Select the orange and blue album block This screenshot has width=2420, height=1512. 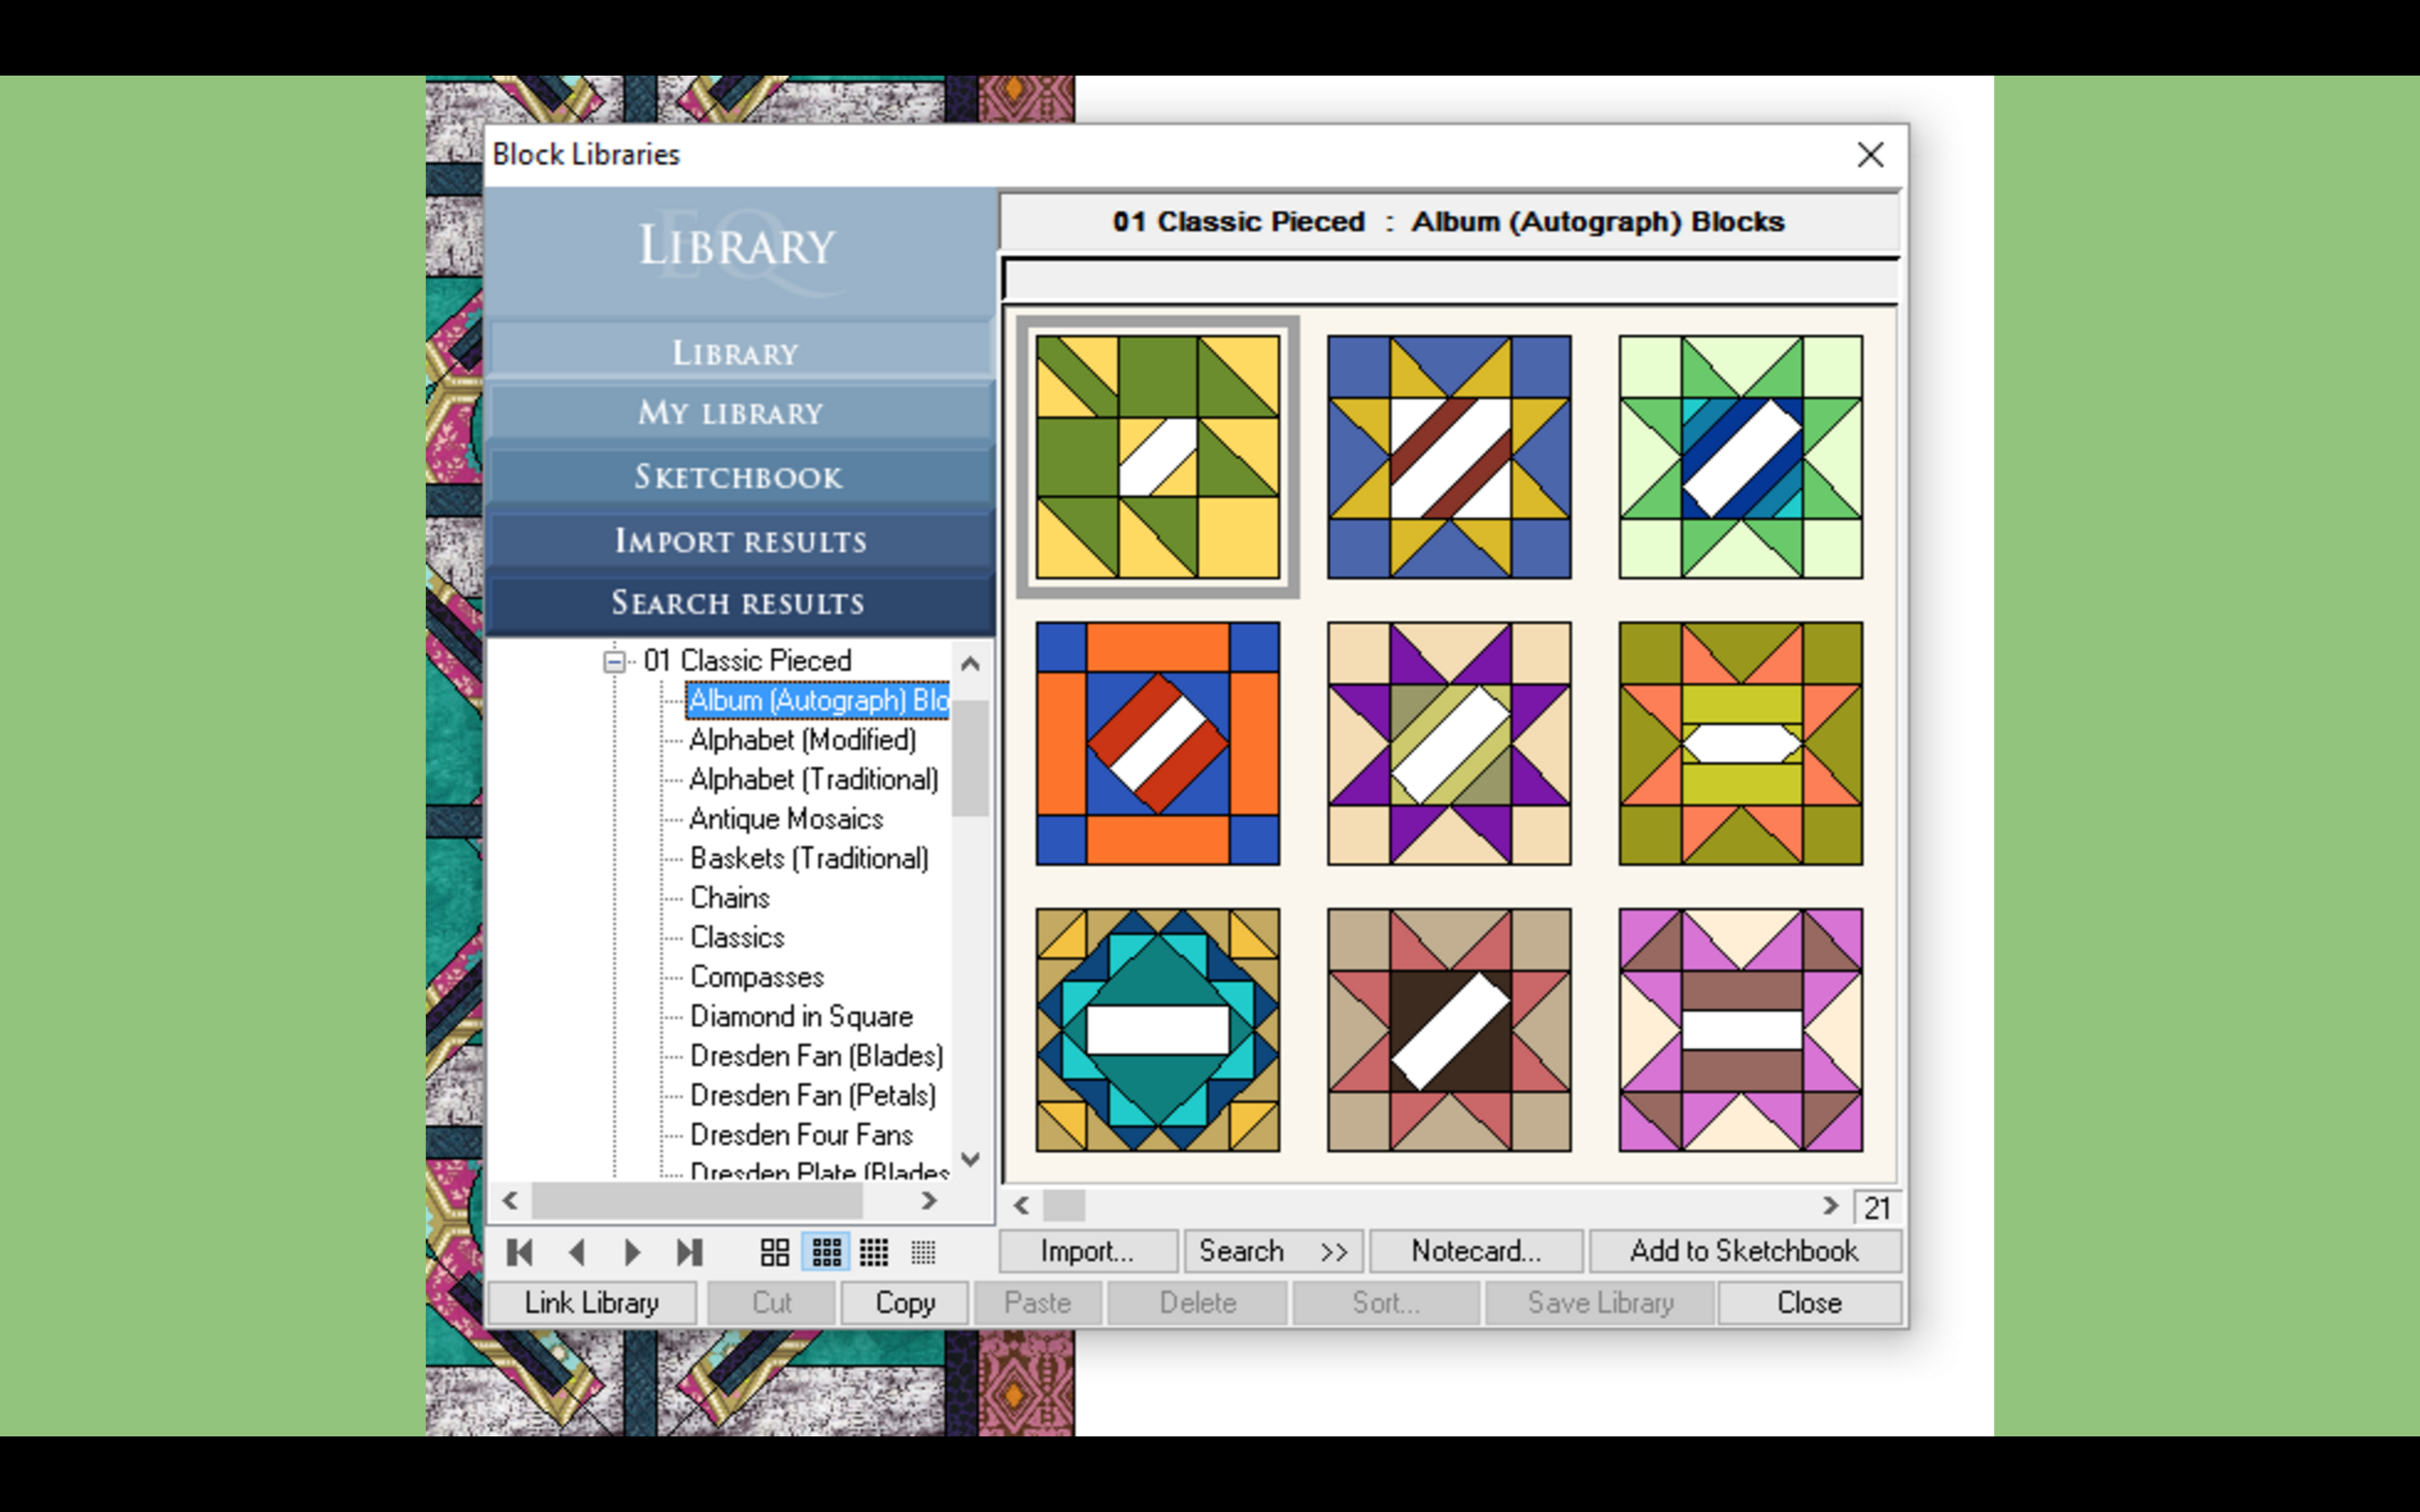[x=1157, y=743]
